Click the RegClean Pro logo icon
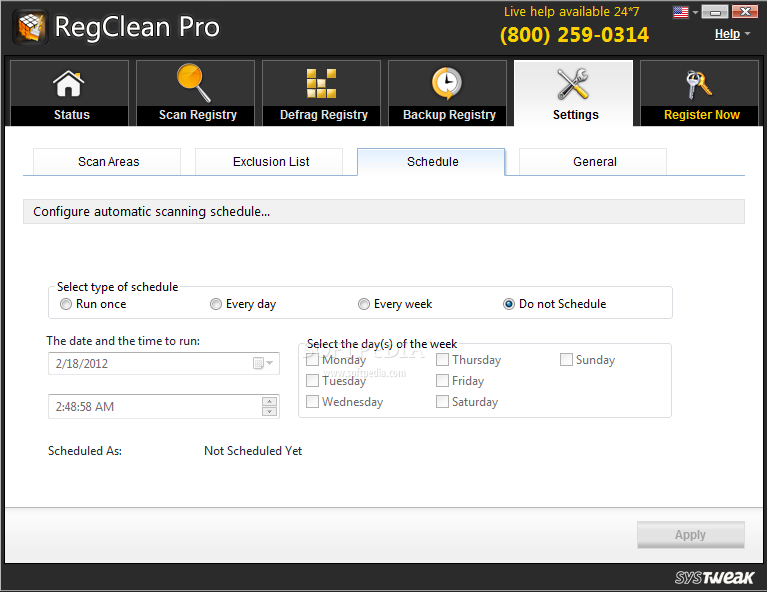The width and height of the screenshot is (767, 592). pos(30,27)
